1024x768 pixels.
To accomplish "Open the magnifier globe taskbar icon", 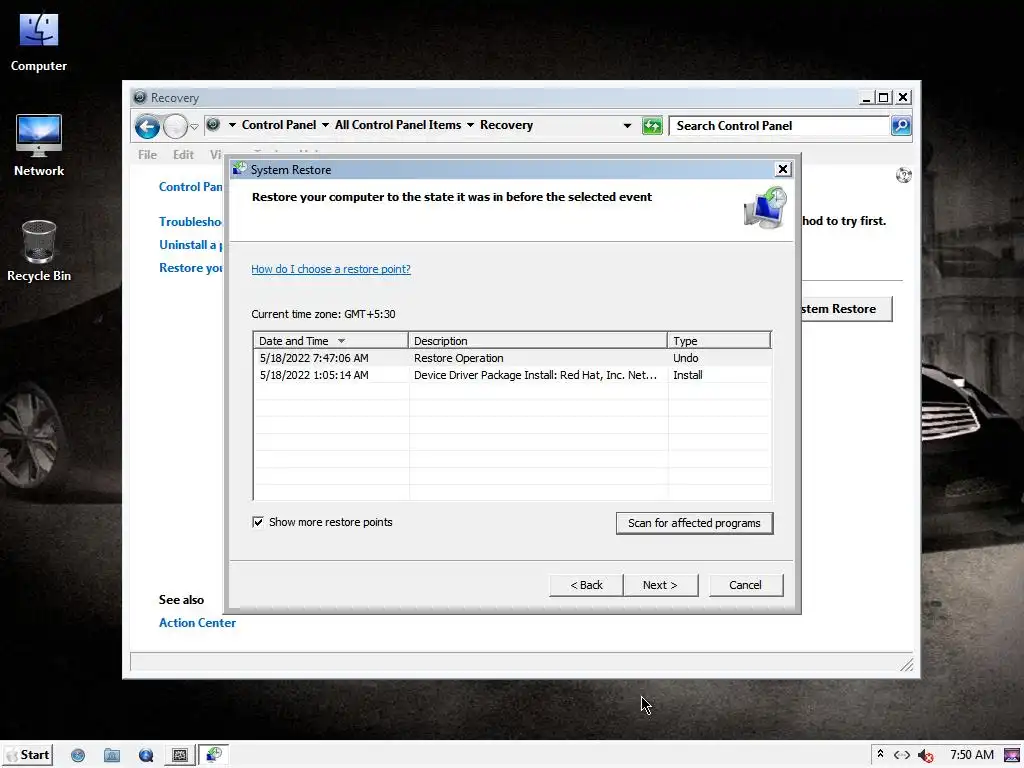I will pyautogui.click(x=146, y=756).
